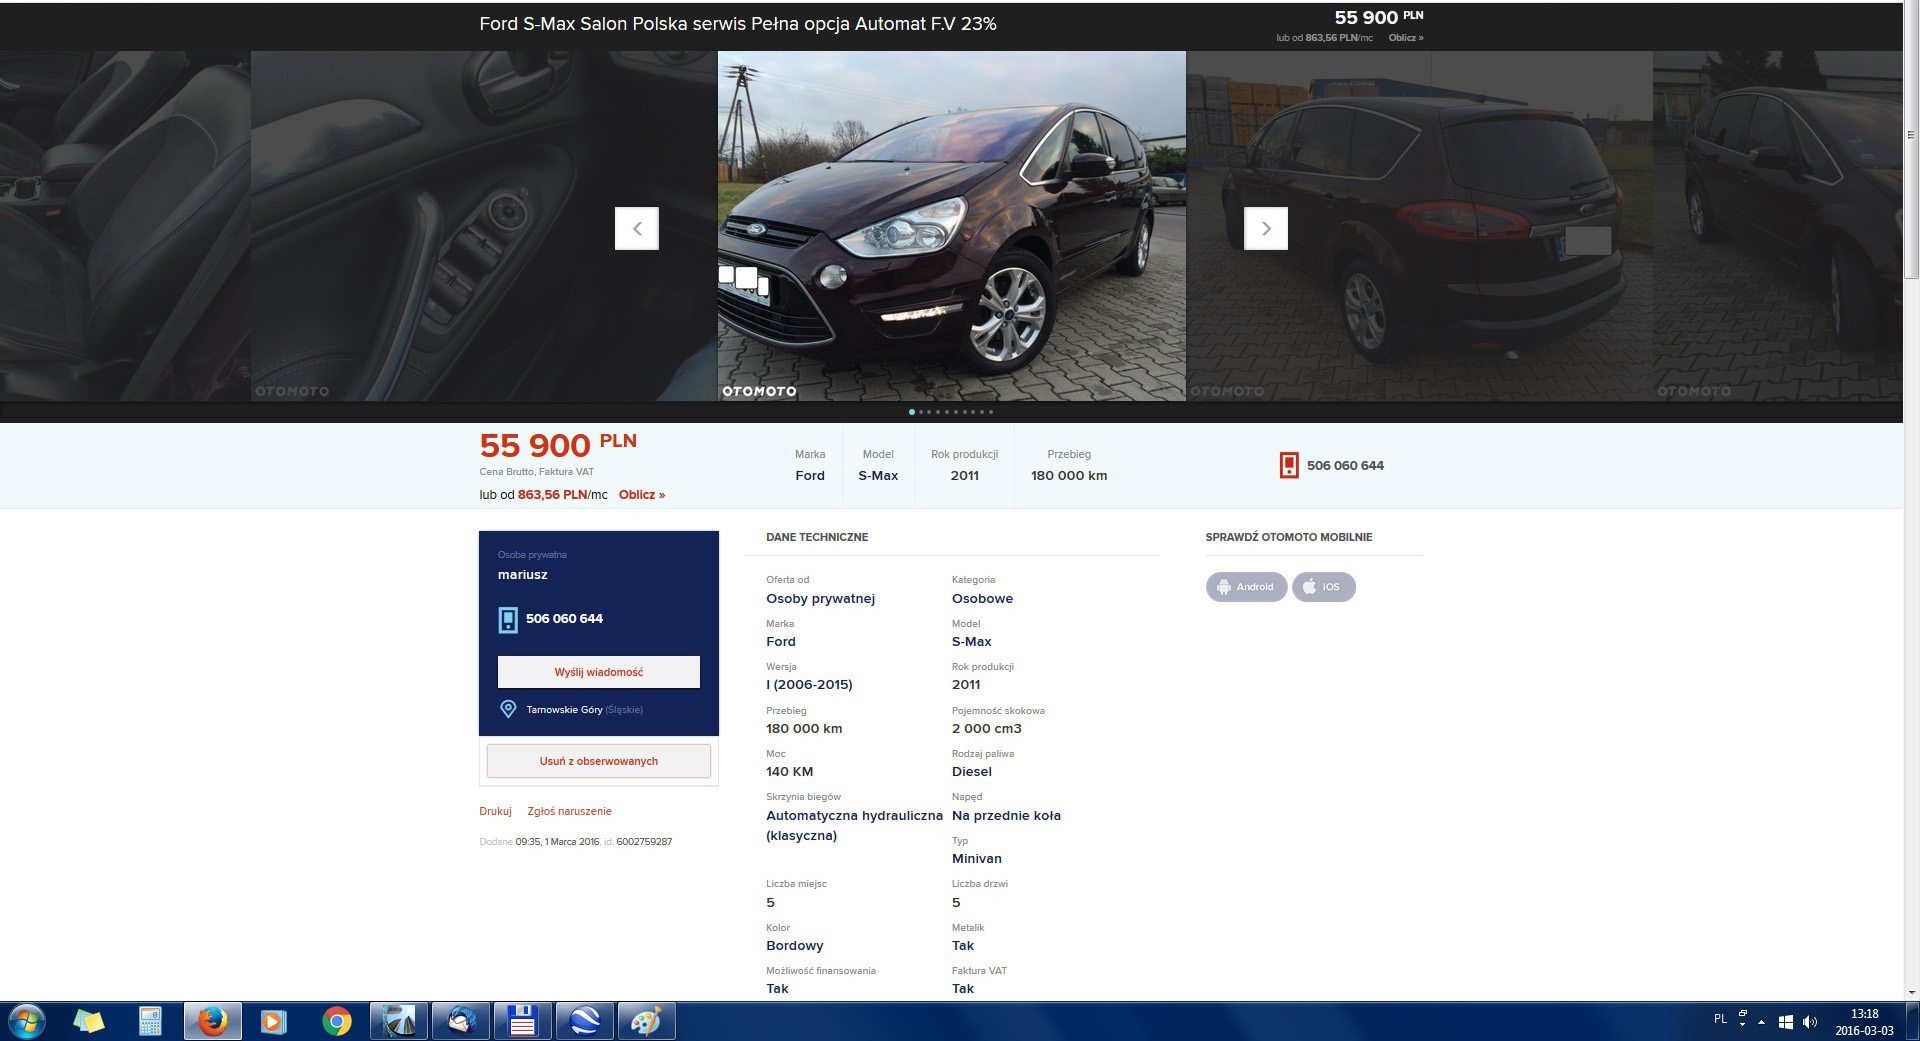Click the Drukuj print link

(495, 811)
